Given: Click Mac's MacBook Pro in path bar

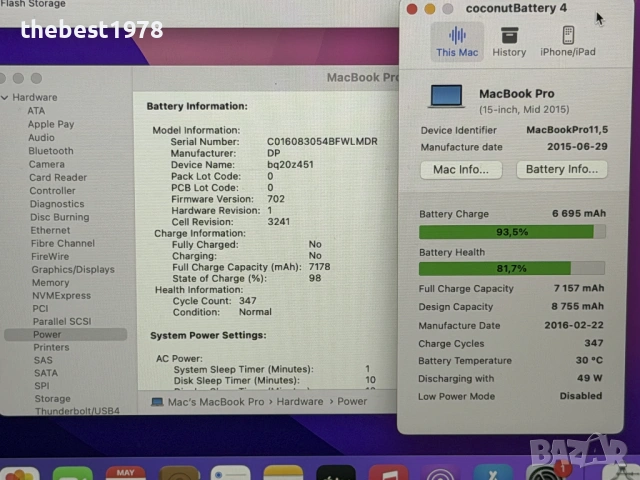Looking at the screenshot, I should (216, 402).
